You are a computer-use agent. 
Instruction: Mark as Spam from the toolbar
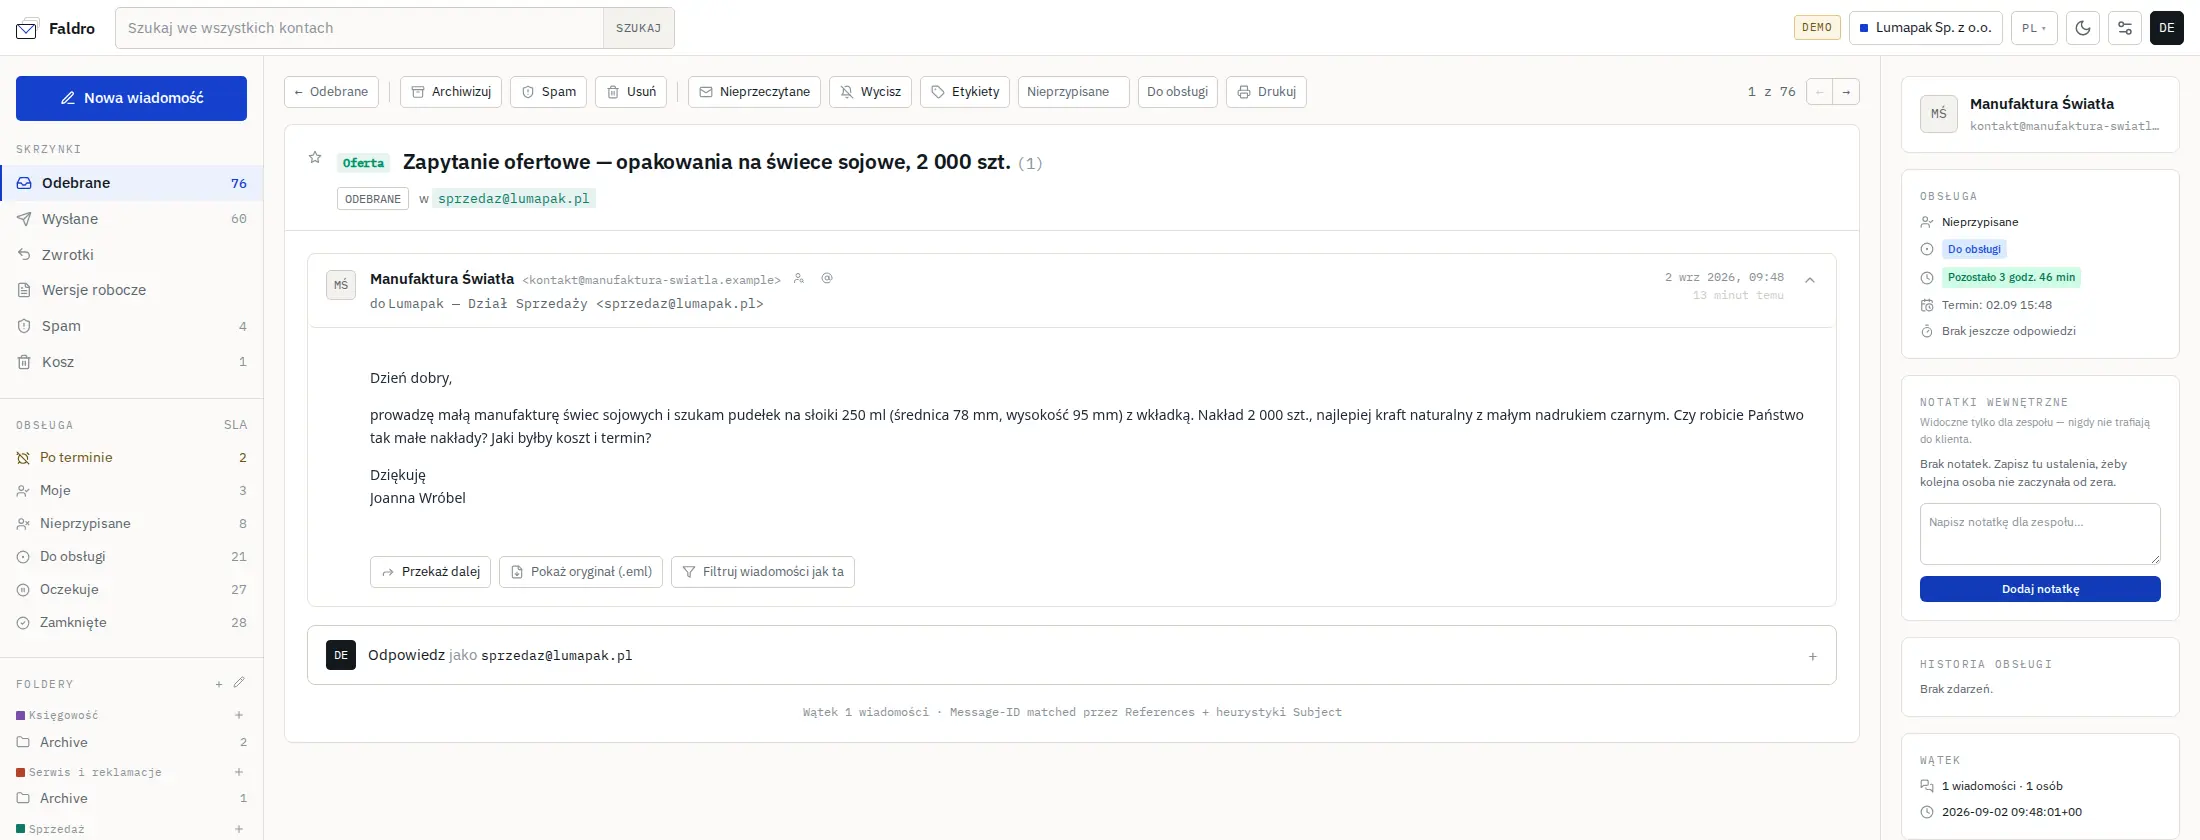(548, 92)
